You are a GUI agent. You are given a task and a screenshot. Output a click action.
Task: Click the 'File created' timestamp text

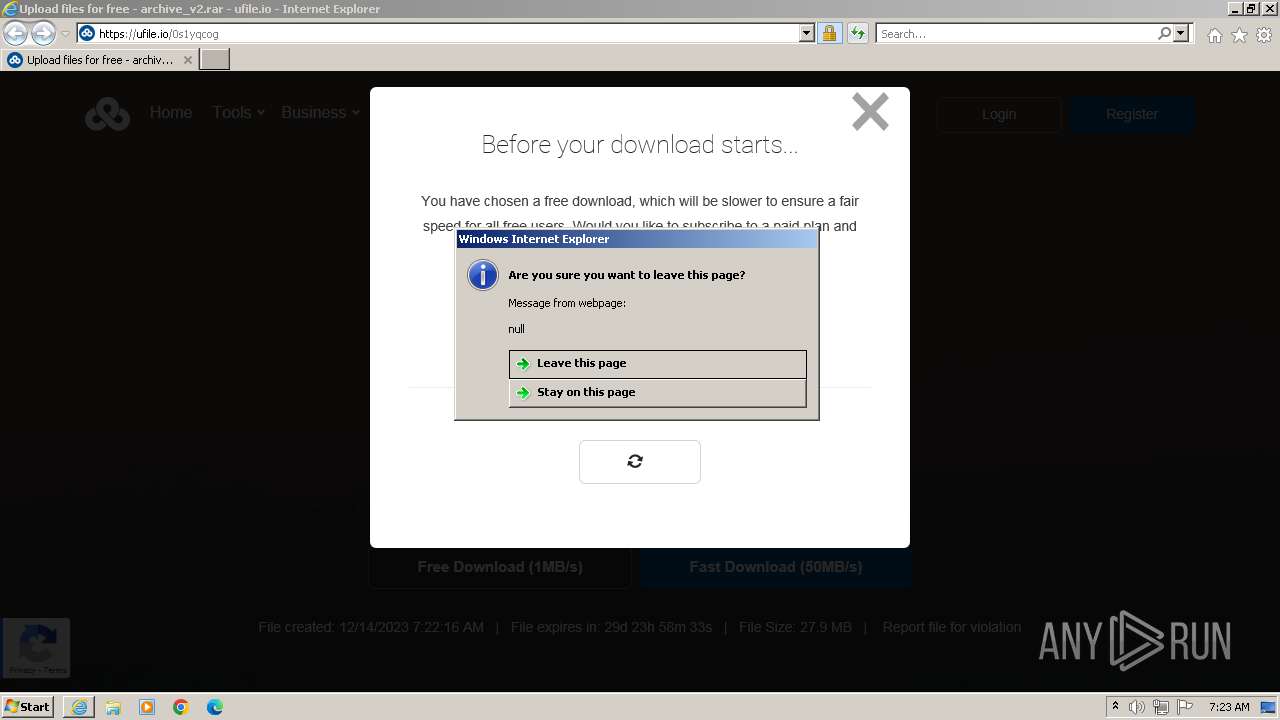coord(371,627)
